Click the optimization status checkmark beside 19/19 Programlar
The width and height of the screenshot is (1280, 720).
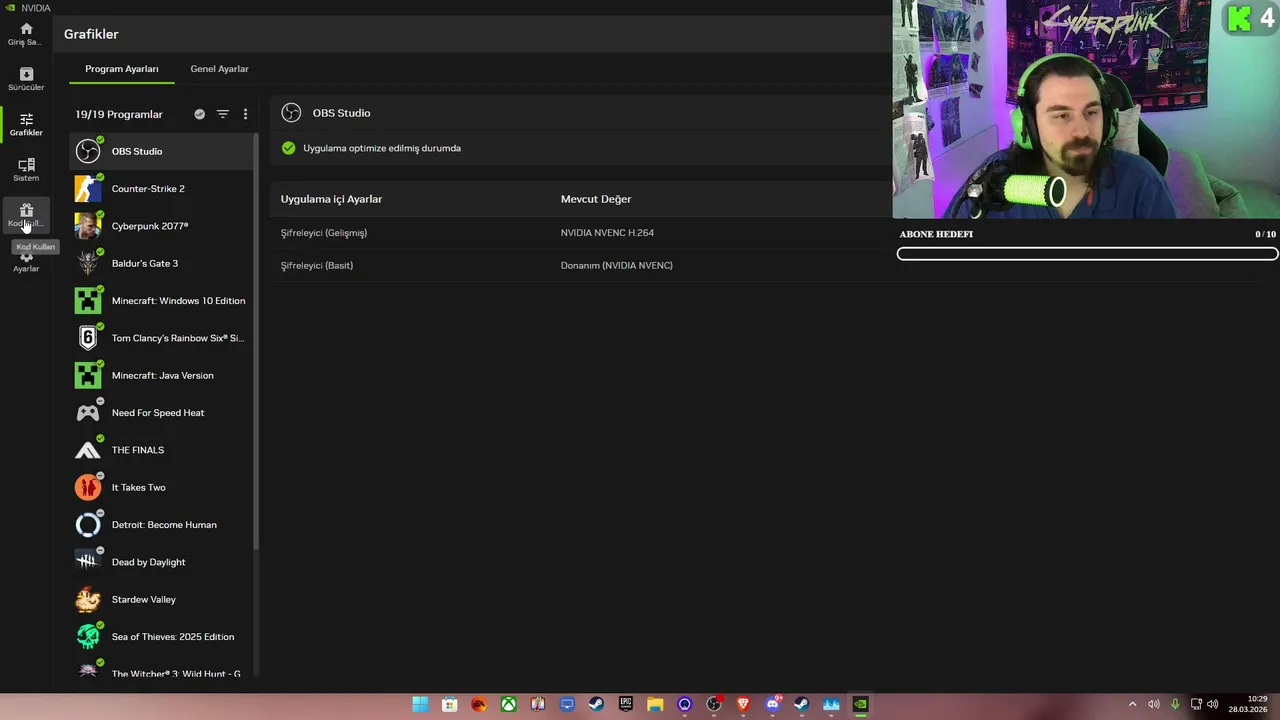tap(199, 114)
